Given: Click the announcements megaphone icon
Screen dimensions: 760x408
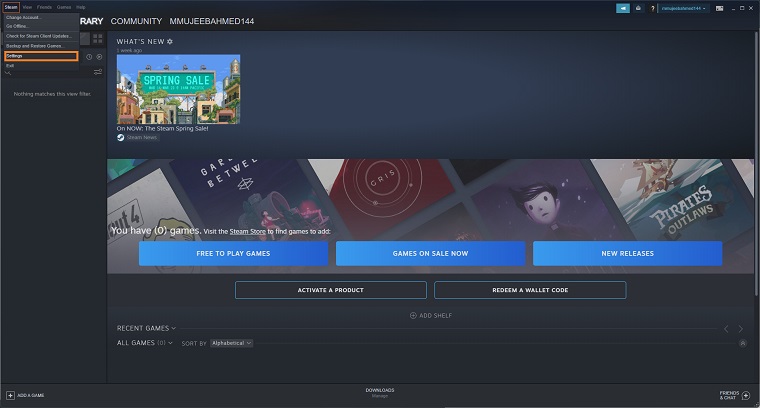Looking at the screenshot, I should pyautogui.click(x=623, y=8).
